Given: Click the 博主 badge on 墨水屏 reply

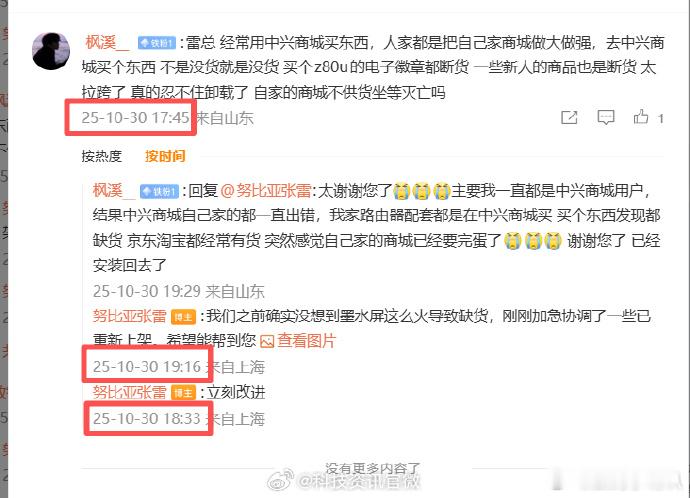Looking at the screenshot, I should [x=183, y=317].
